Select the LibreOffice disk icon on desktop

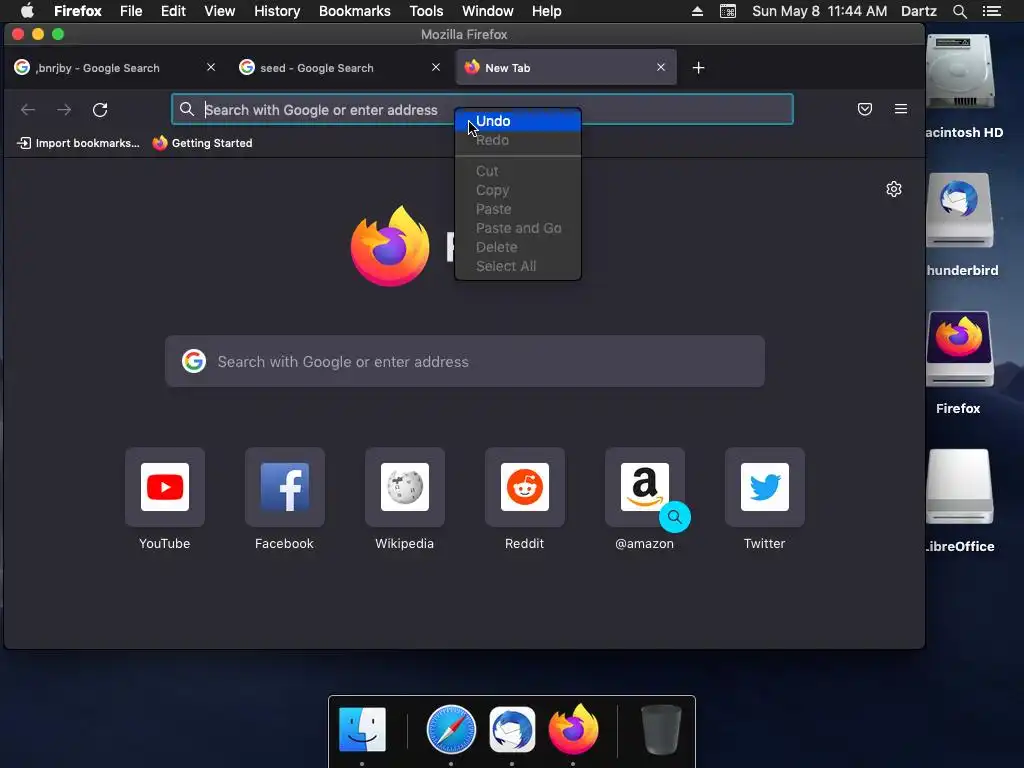[959, 487]
